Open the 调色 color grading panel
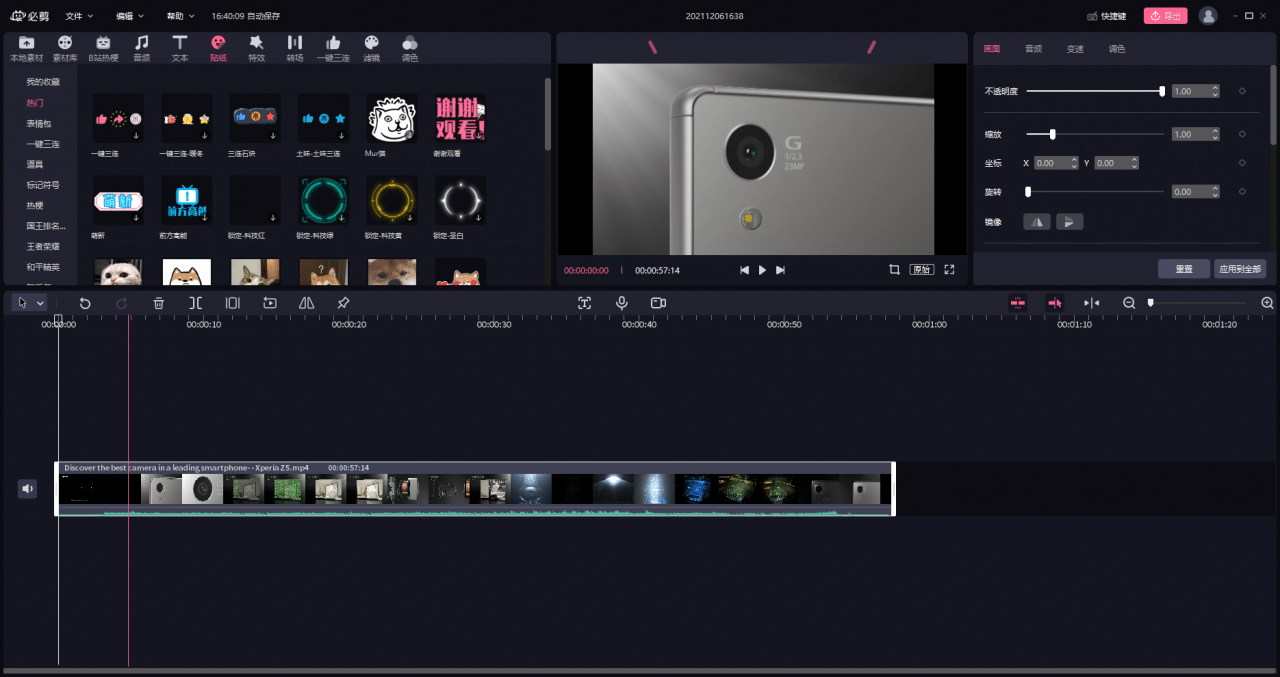Viewport: 1280px width, 677px height. click(x=409, y=45)
